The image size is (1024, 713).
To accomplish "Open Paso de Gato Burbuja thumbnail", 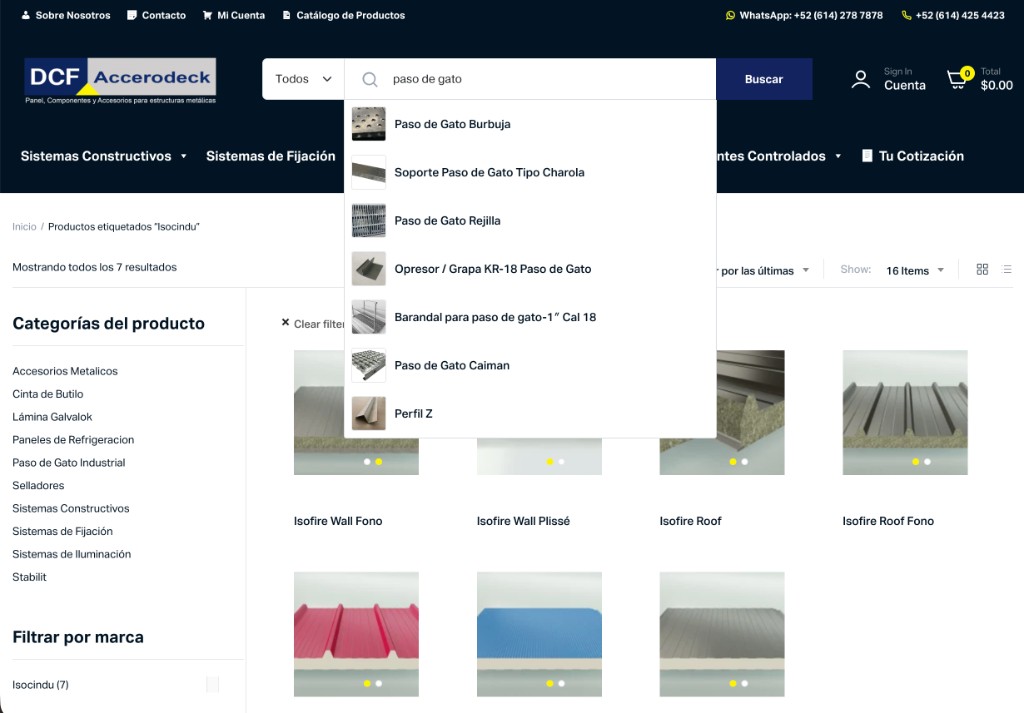I will point(368,124).
